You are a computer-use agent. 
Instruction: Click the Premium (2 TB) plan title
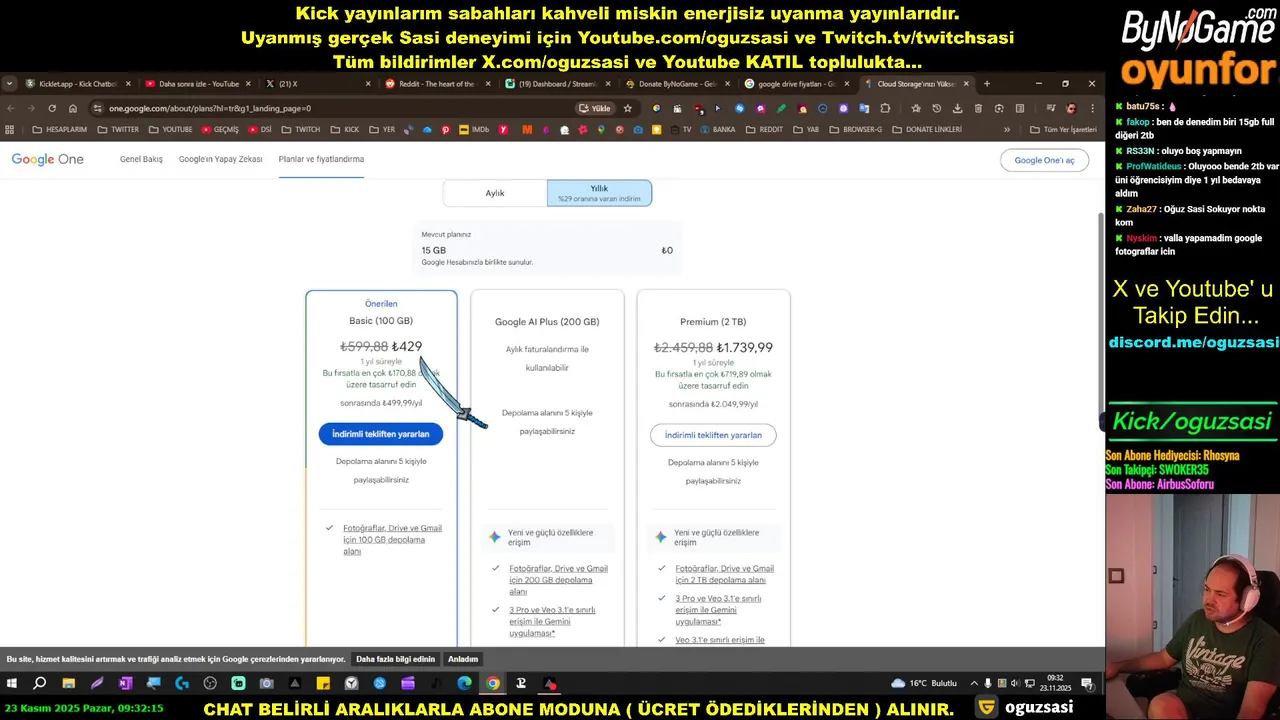pyautogui.click(x=713, y=322)
